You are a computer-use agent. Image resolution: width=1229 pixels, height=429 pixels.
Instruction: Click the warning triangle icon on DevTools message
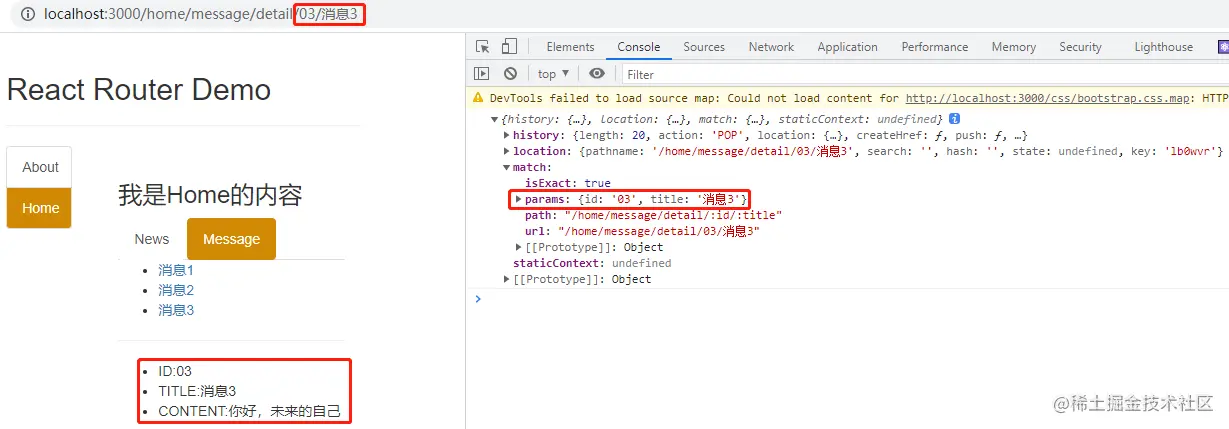tap(479, 98)
